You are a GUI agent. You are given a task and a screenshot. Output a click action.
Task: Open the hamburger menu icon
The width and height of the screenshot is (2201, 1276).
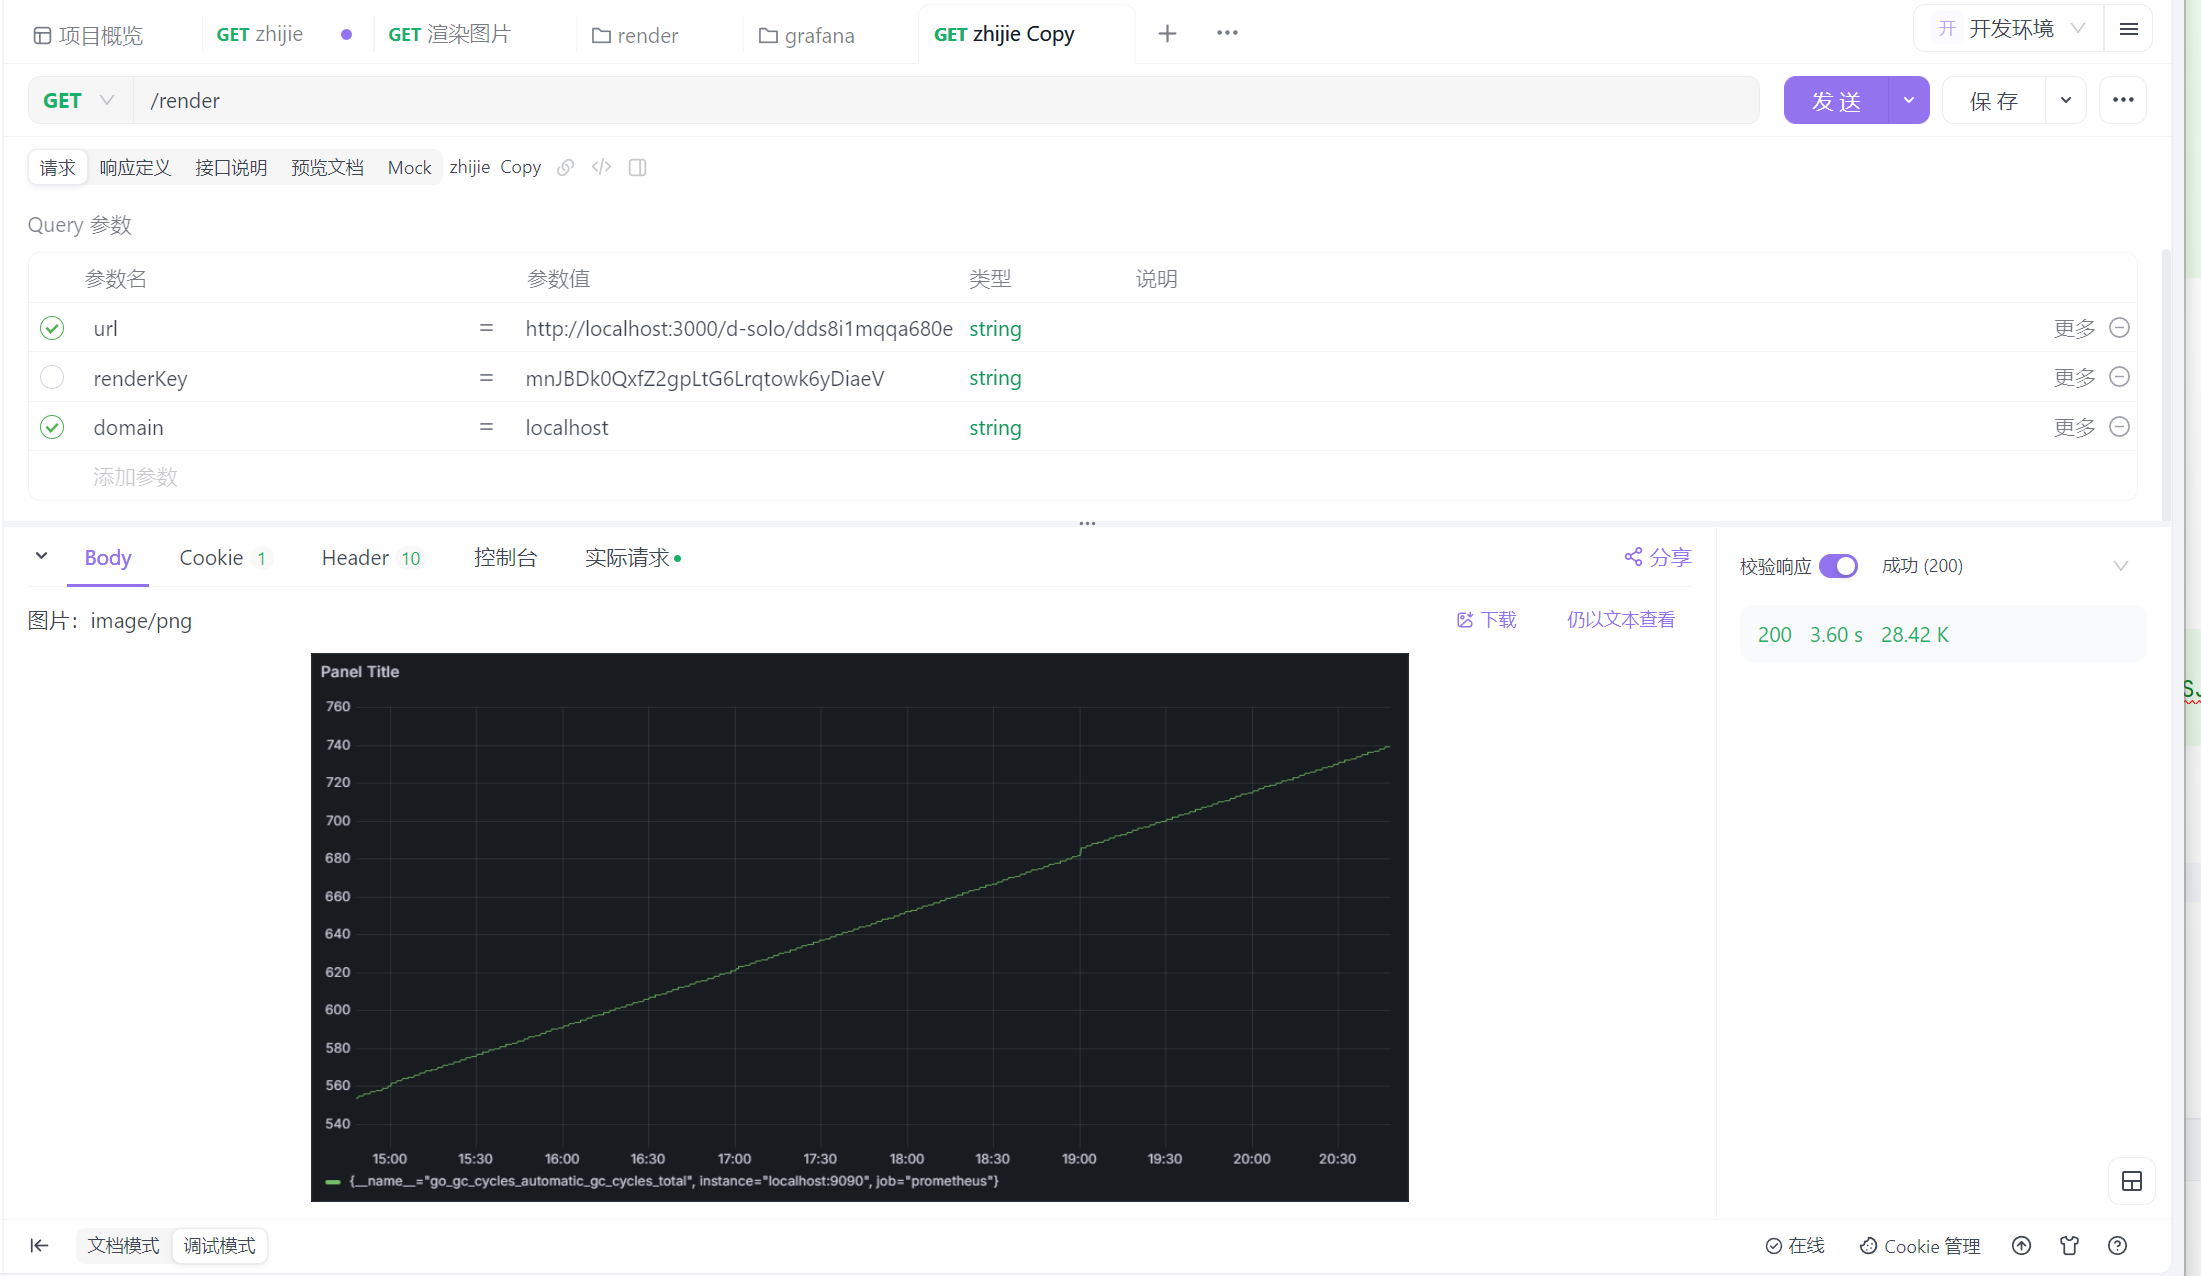pos(2129,29)
